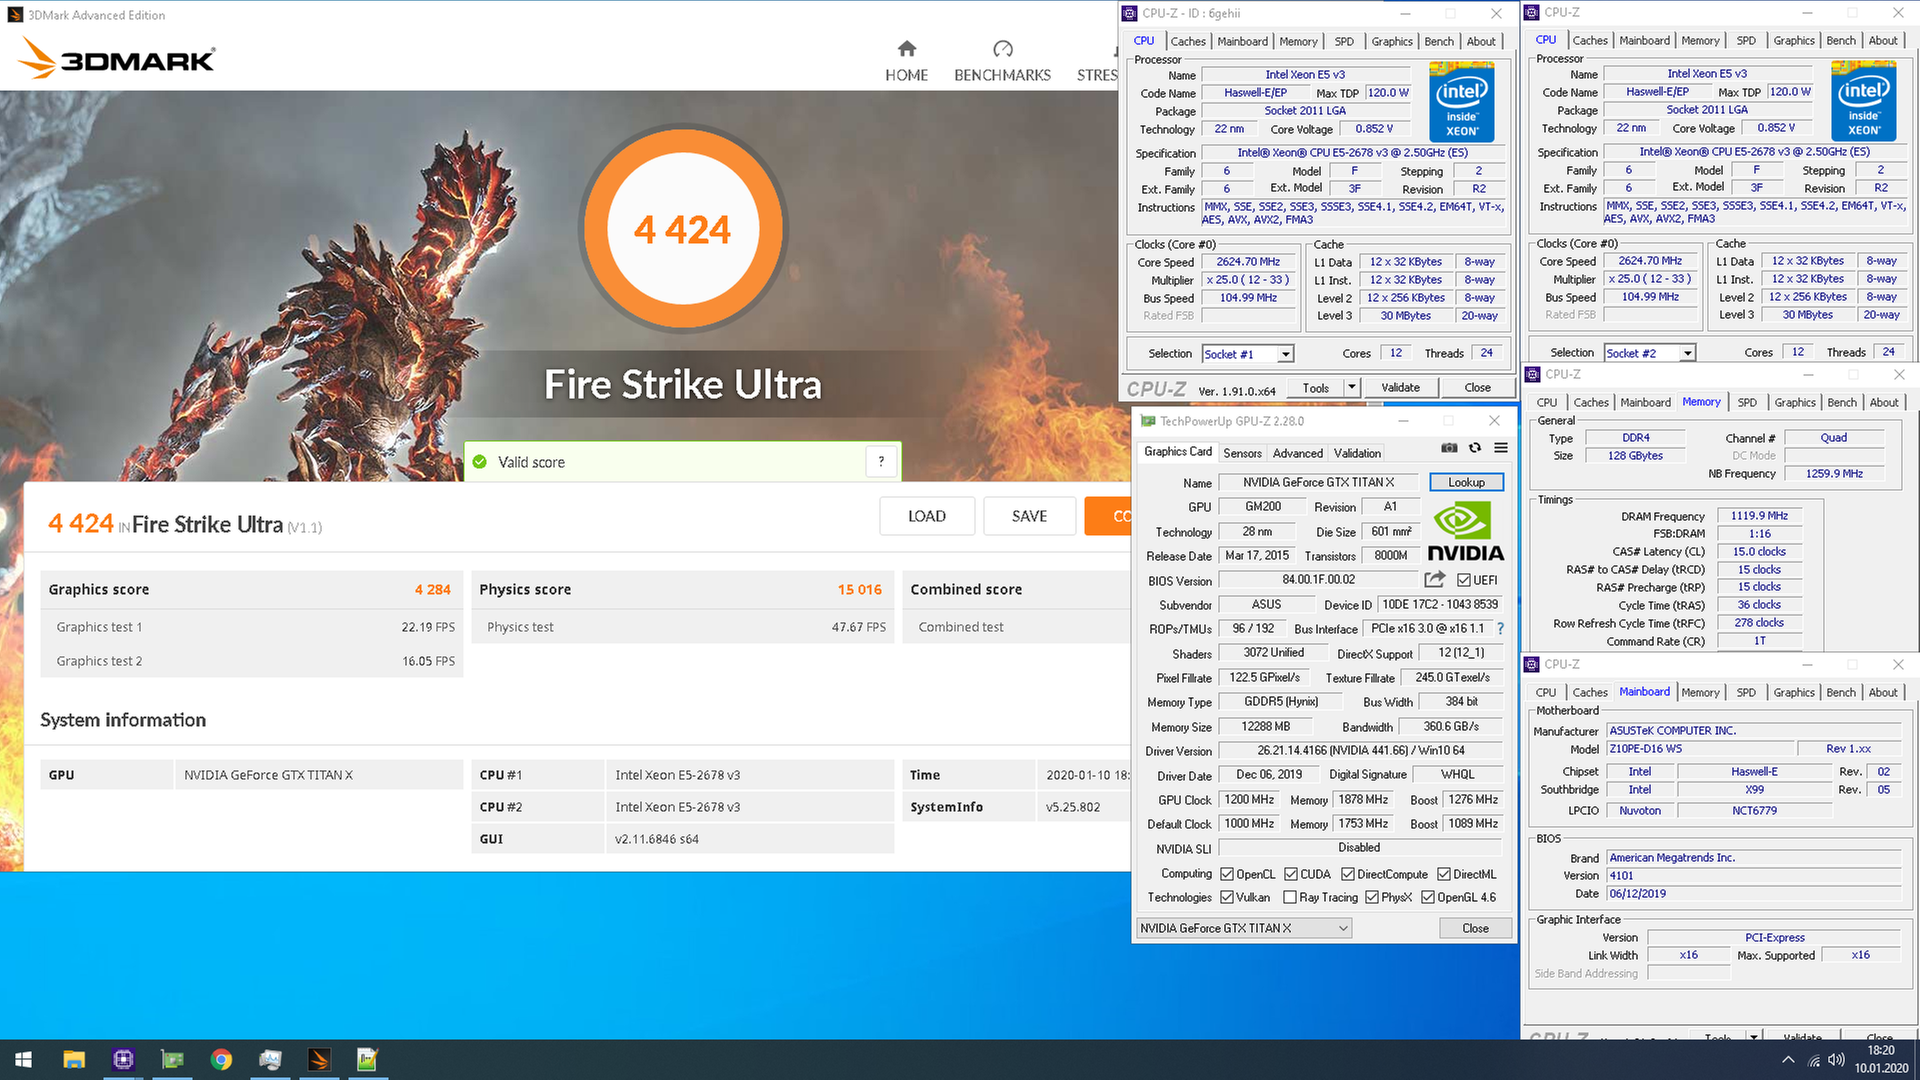Toggle Ray Tracing checkbox
This screenshot has height=1080, width=1920.
tap(1290, 897)
